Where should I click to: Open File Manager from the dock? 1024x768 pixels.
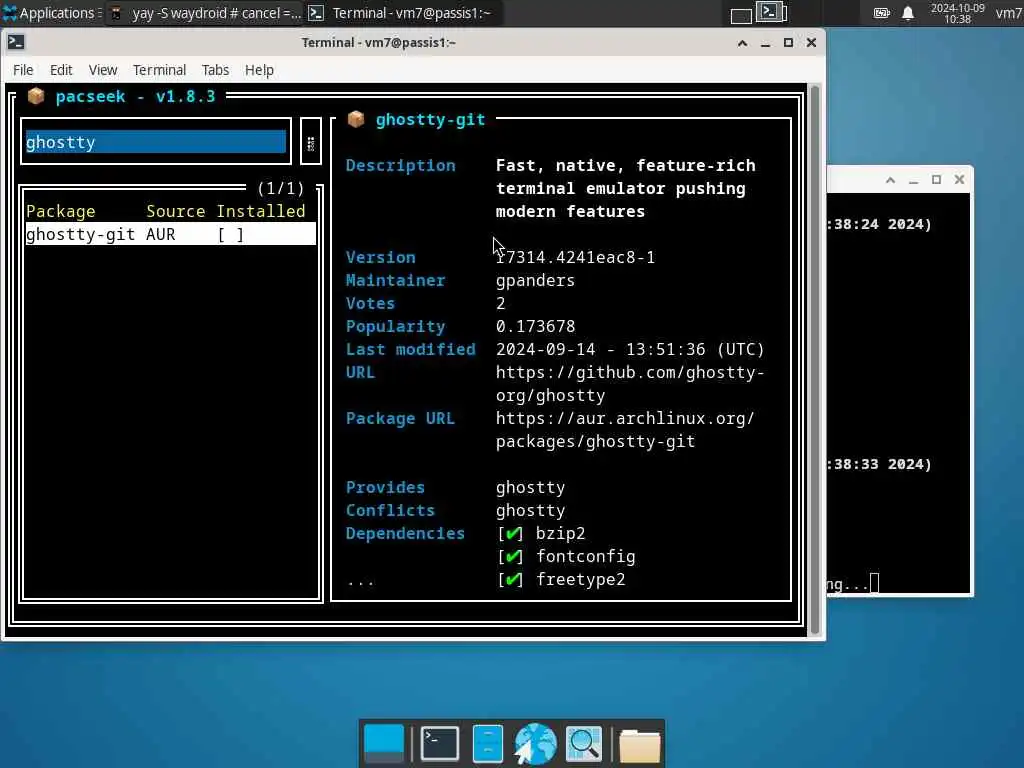tap(487, 744)
